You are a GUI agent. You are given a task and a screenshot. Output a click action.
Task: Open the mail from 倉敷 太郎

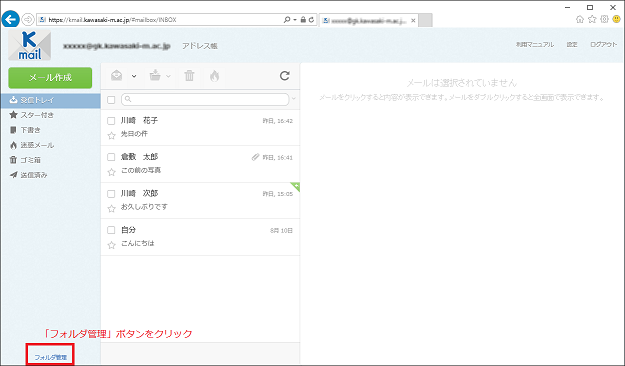[200, 164]
